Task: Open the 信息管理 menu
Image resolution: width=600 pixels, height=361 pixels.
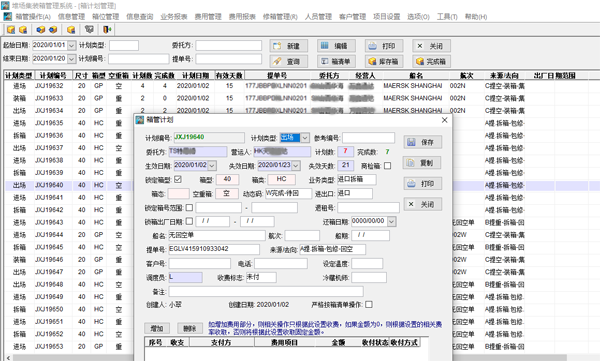Action: pyautogui.click(x=71, y=16)
